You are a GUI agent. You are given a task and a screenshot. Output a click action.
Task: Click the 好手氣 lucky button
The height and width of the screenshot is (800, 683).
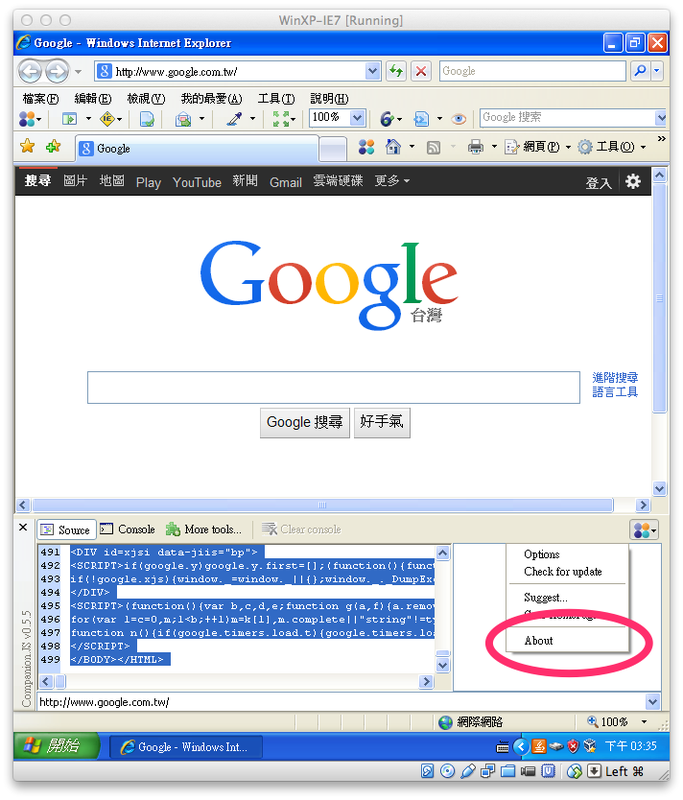pyautogui.click(x=382, y=422)
